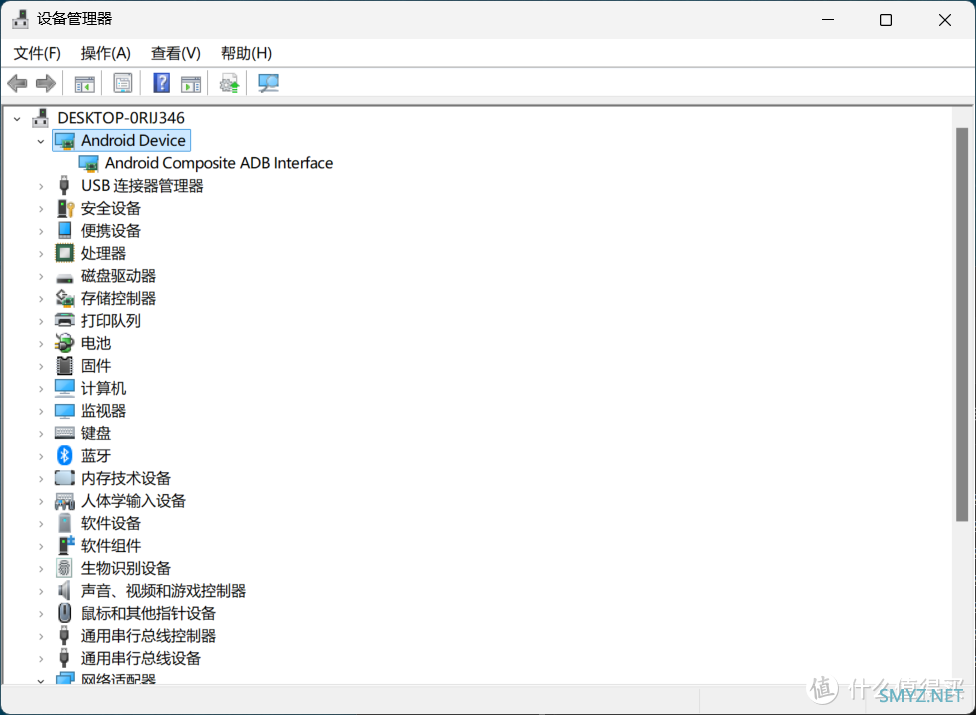Click the 鼠标和其他指针设备 mouse icon

coord(64,613)
